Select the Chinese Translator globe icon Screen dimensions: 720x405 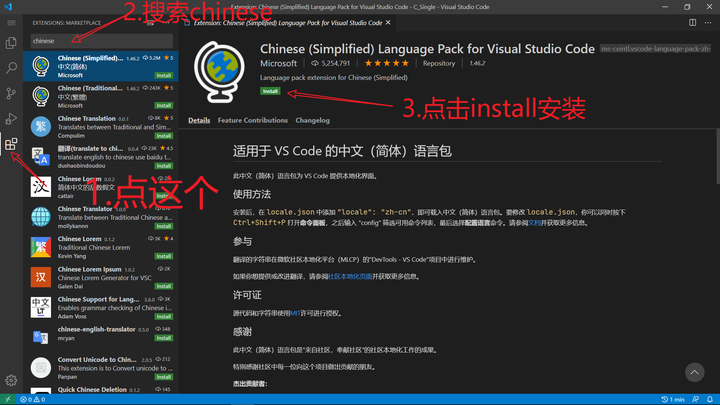(x=41, y=217)
